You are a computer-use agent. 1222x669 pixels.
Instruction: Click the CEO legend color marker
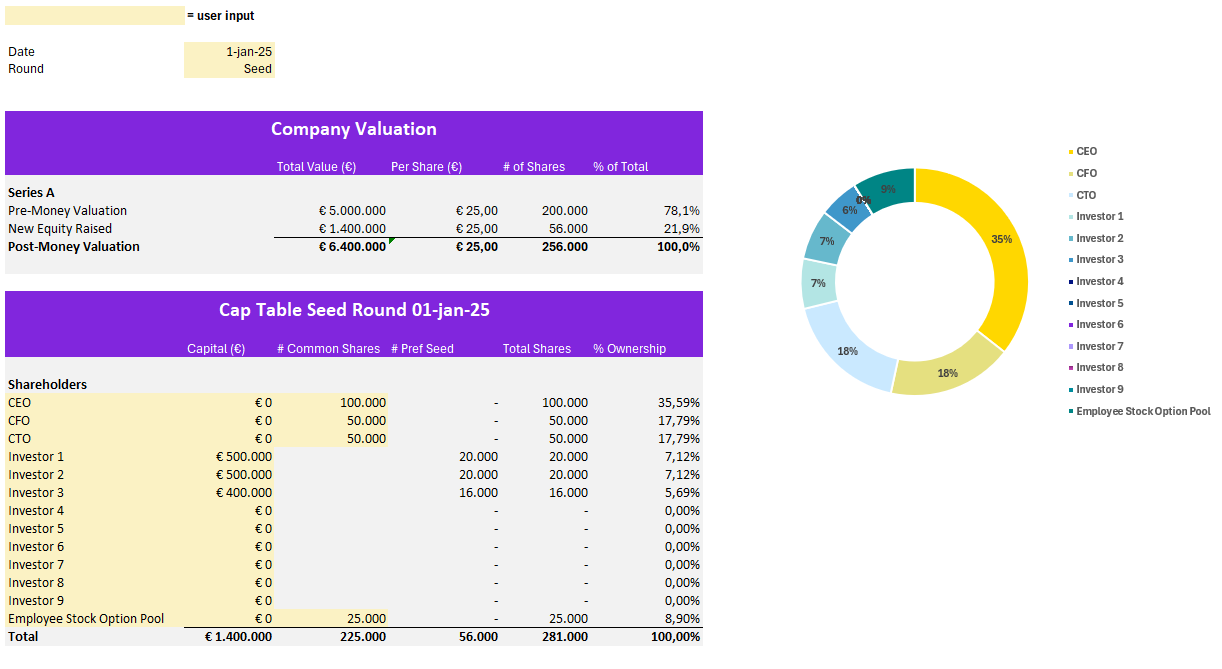1070,152
